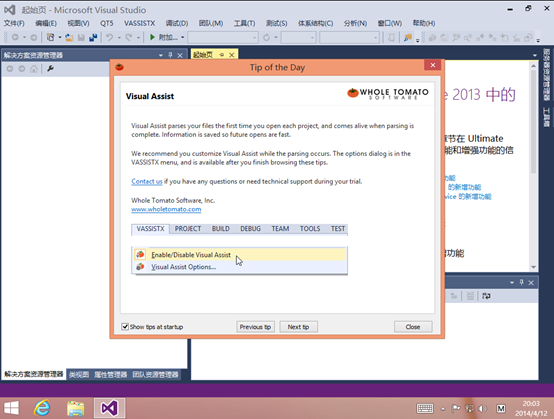Click the device window icon in toolbar

tap(391, 37)
